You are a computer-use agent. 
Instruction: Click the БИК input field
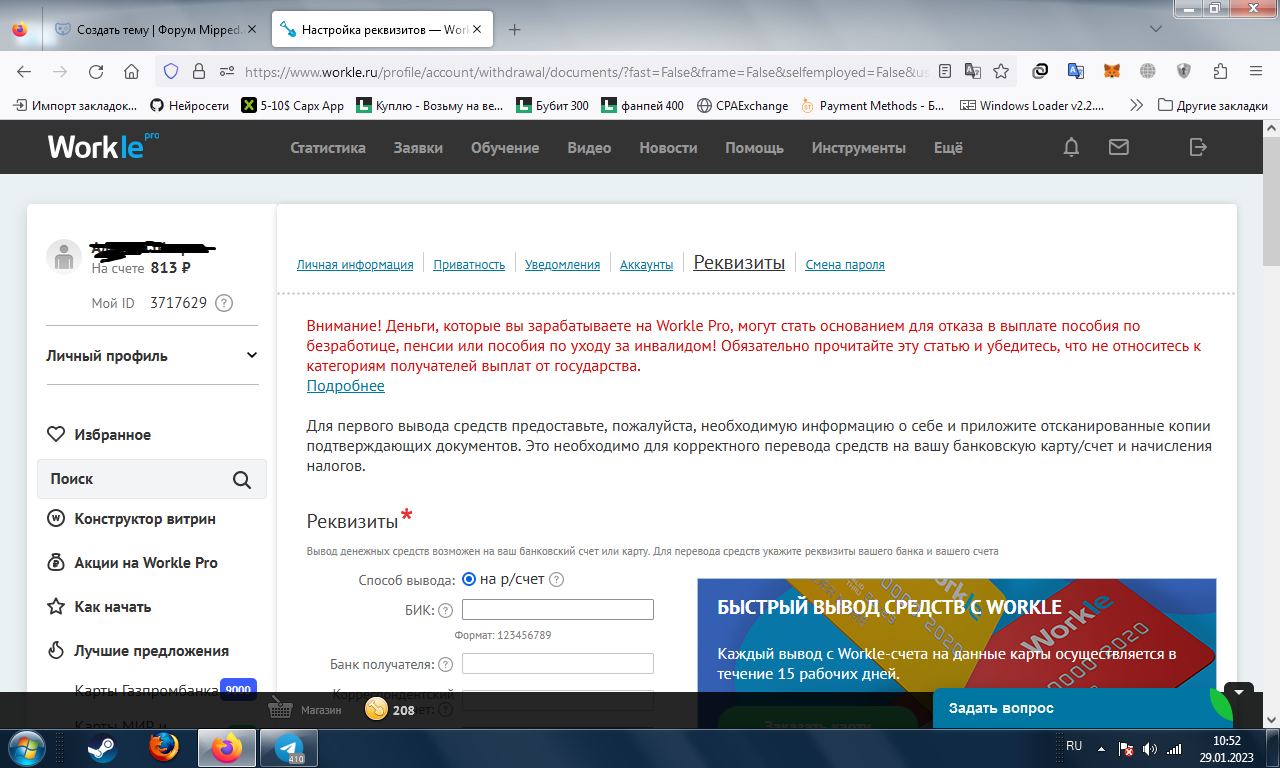557,610
